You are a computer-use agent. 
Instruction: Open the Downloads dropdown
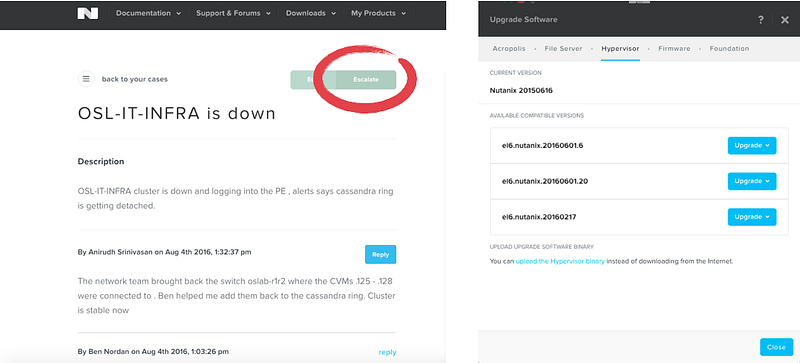(x=311, y=13)
